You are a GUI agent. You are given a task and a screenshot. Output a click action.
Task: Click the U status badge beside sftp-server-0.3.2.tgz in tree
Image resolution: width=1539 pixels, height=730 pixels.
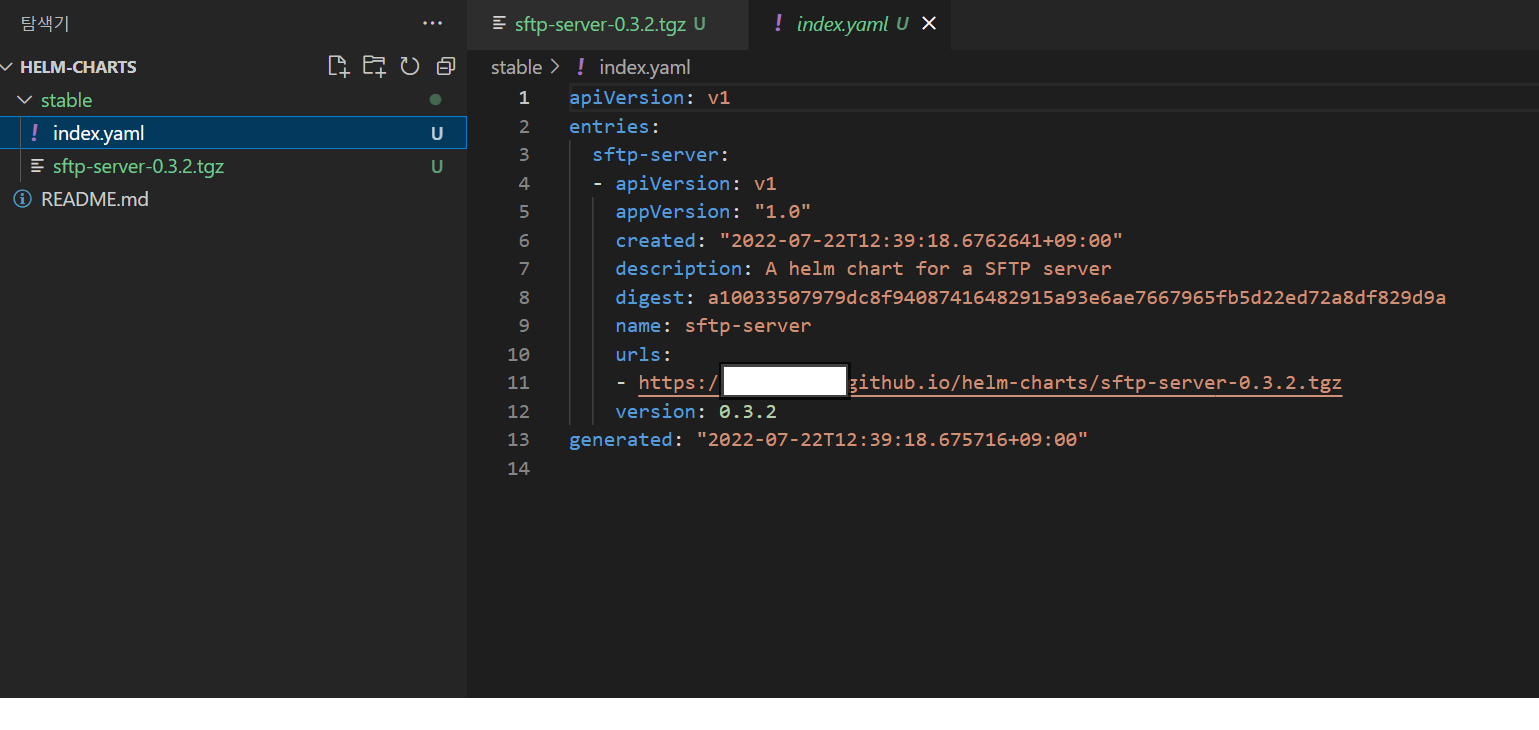pyautogui.click(x=437, y=166)
